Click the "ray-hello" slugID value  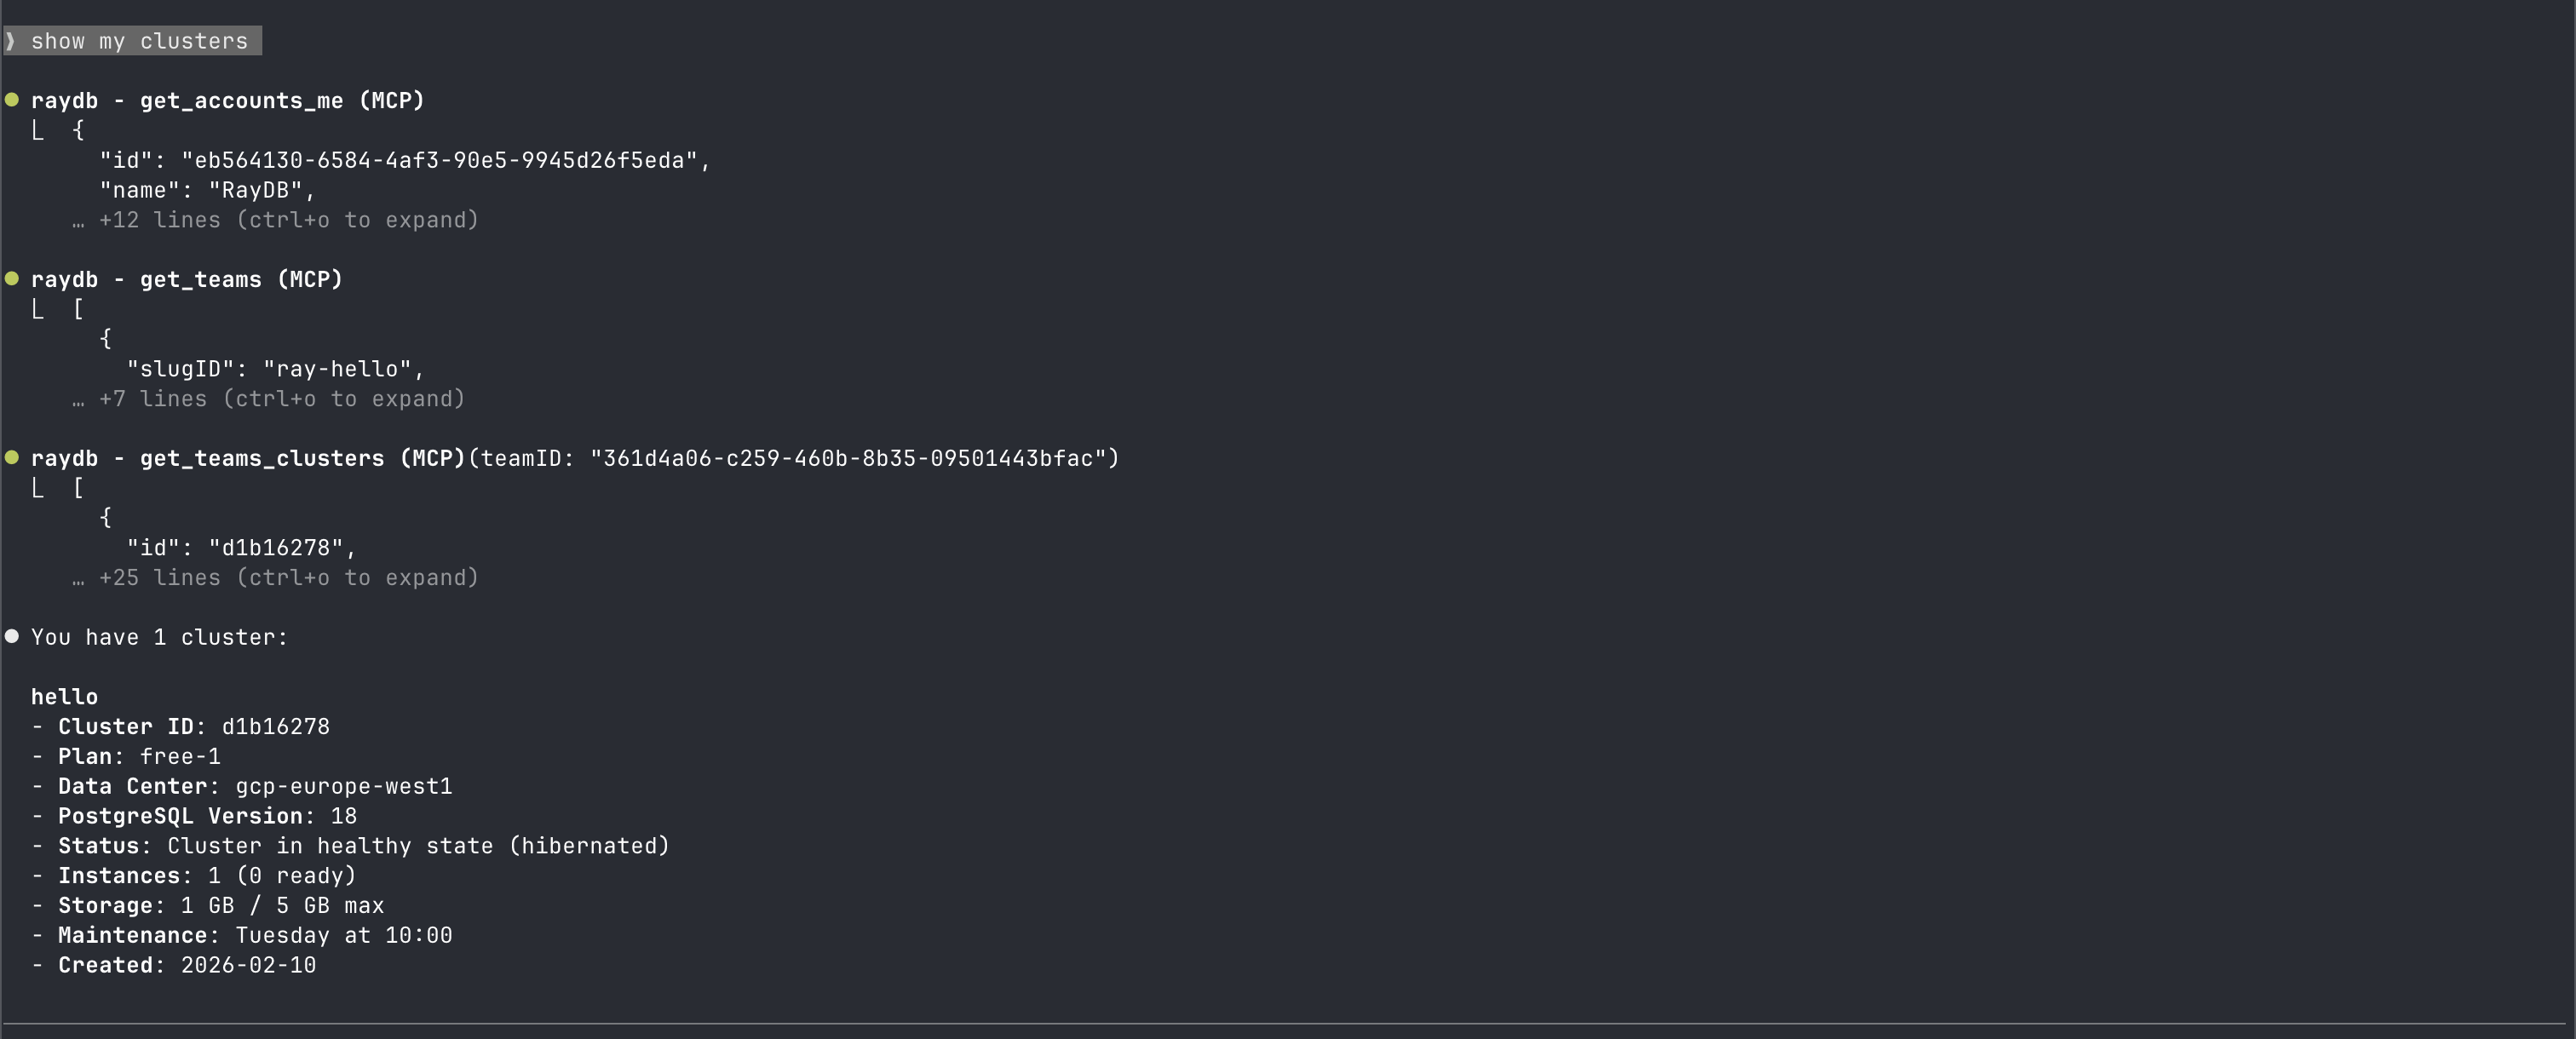(338, 369)
